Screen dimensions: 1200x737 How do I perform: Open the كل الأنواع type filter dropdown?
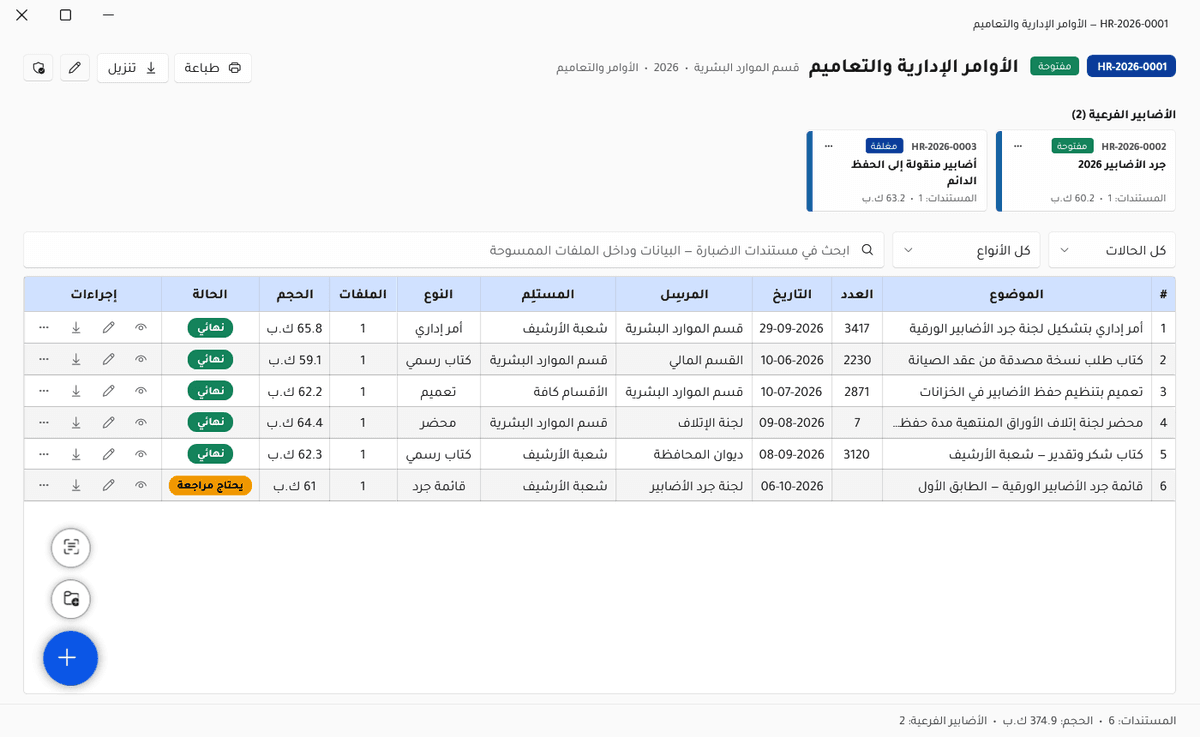(966, 250)
